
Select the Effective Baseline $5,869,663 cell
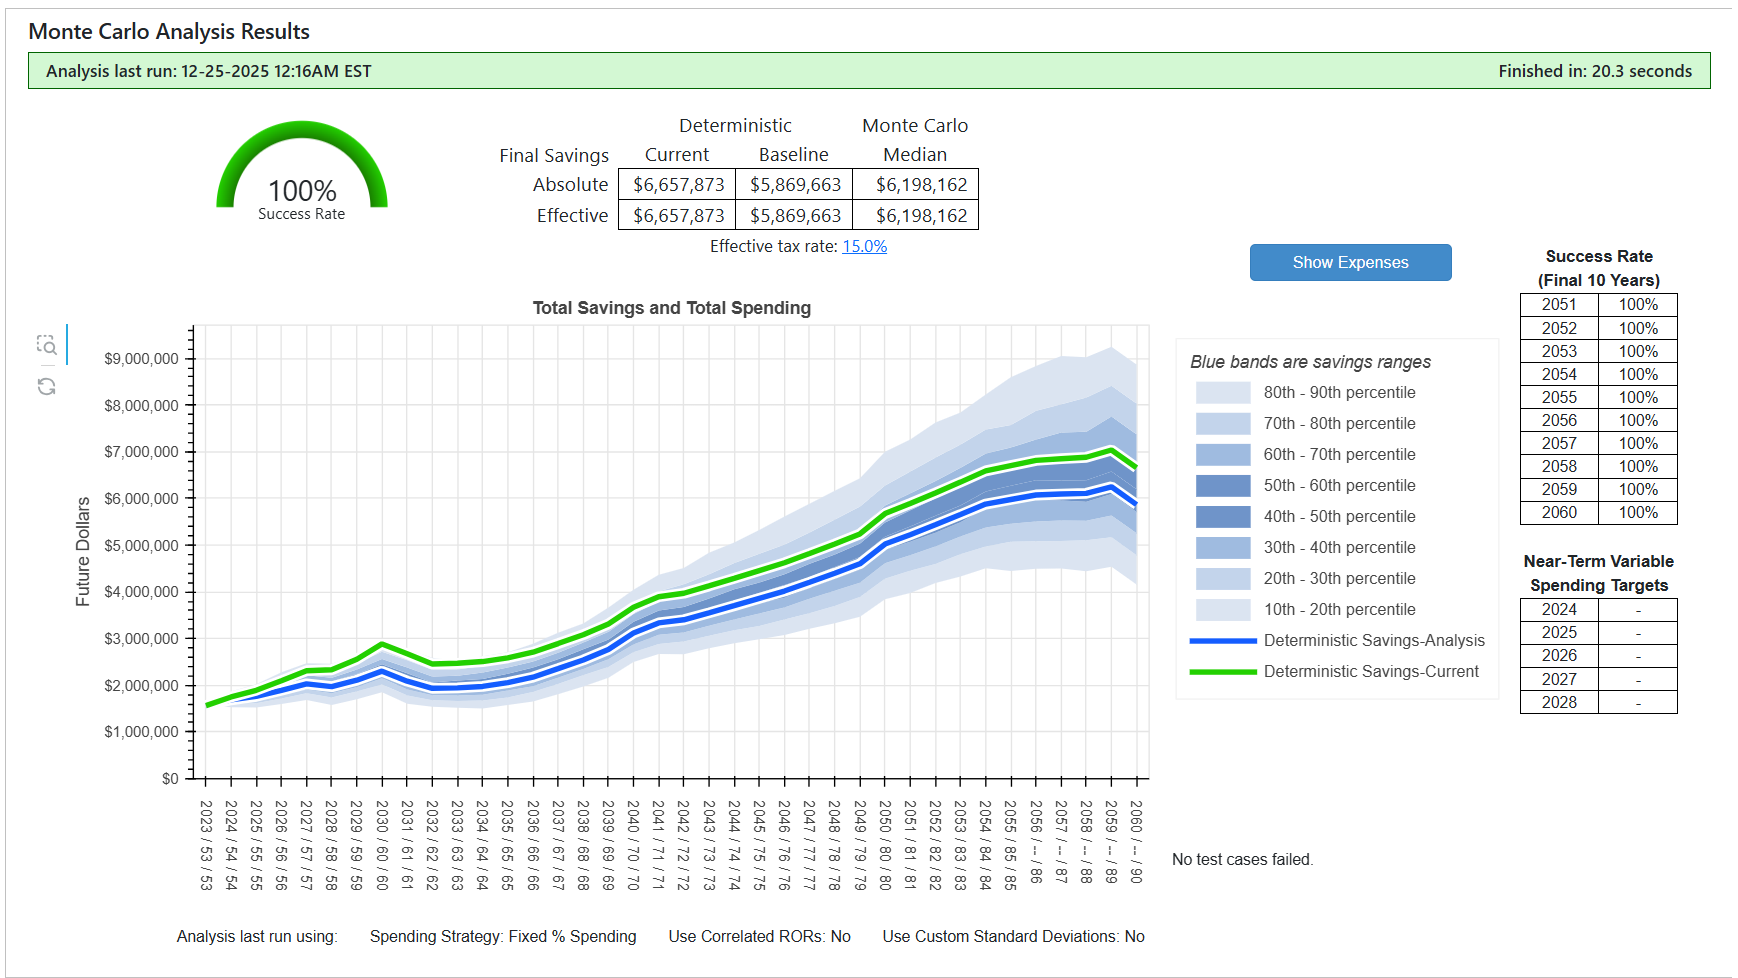795,216
